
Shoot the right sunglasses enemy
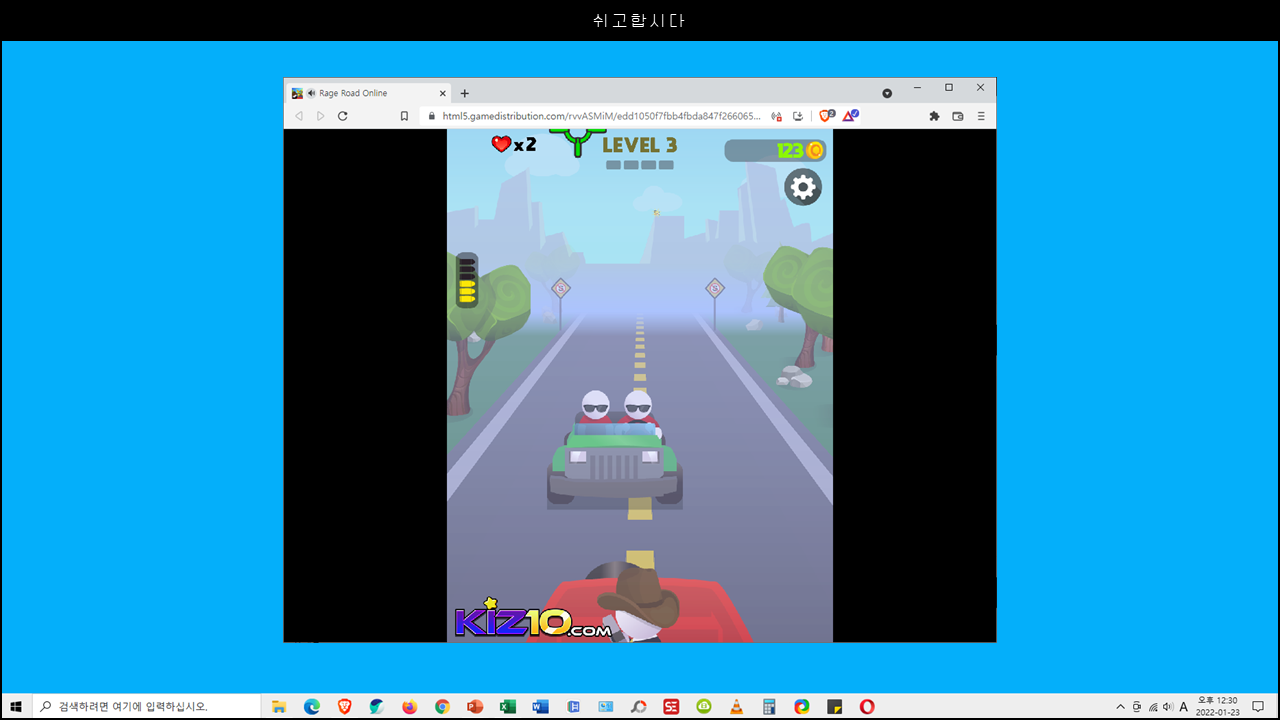pyautogui.click(x=638, y=404)
